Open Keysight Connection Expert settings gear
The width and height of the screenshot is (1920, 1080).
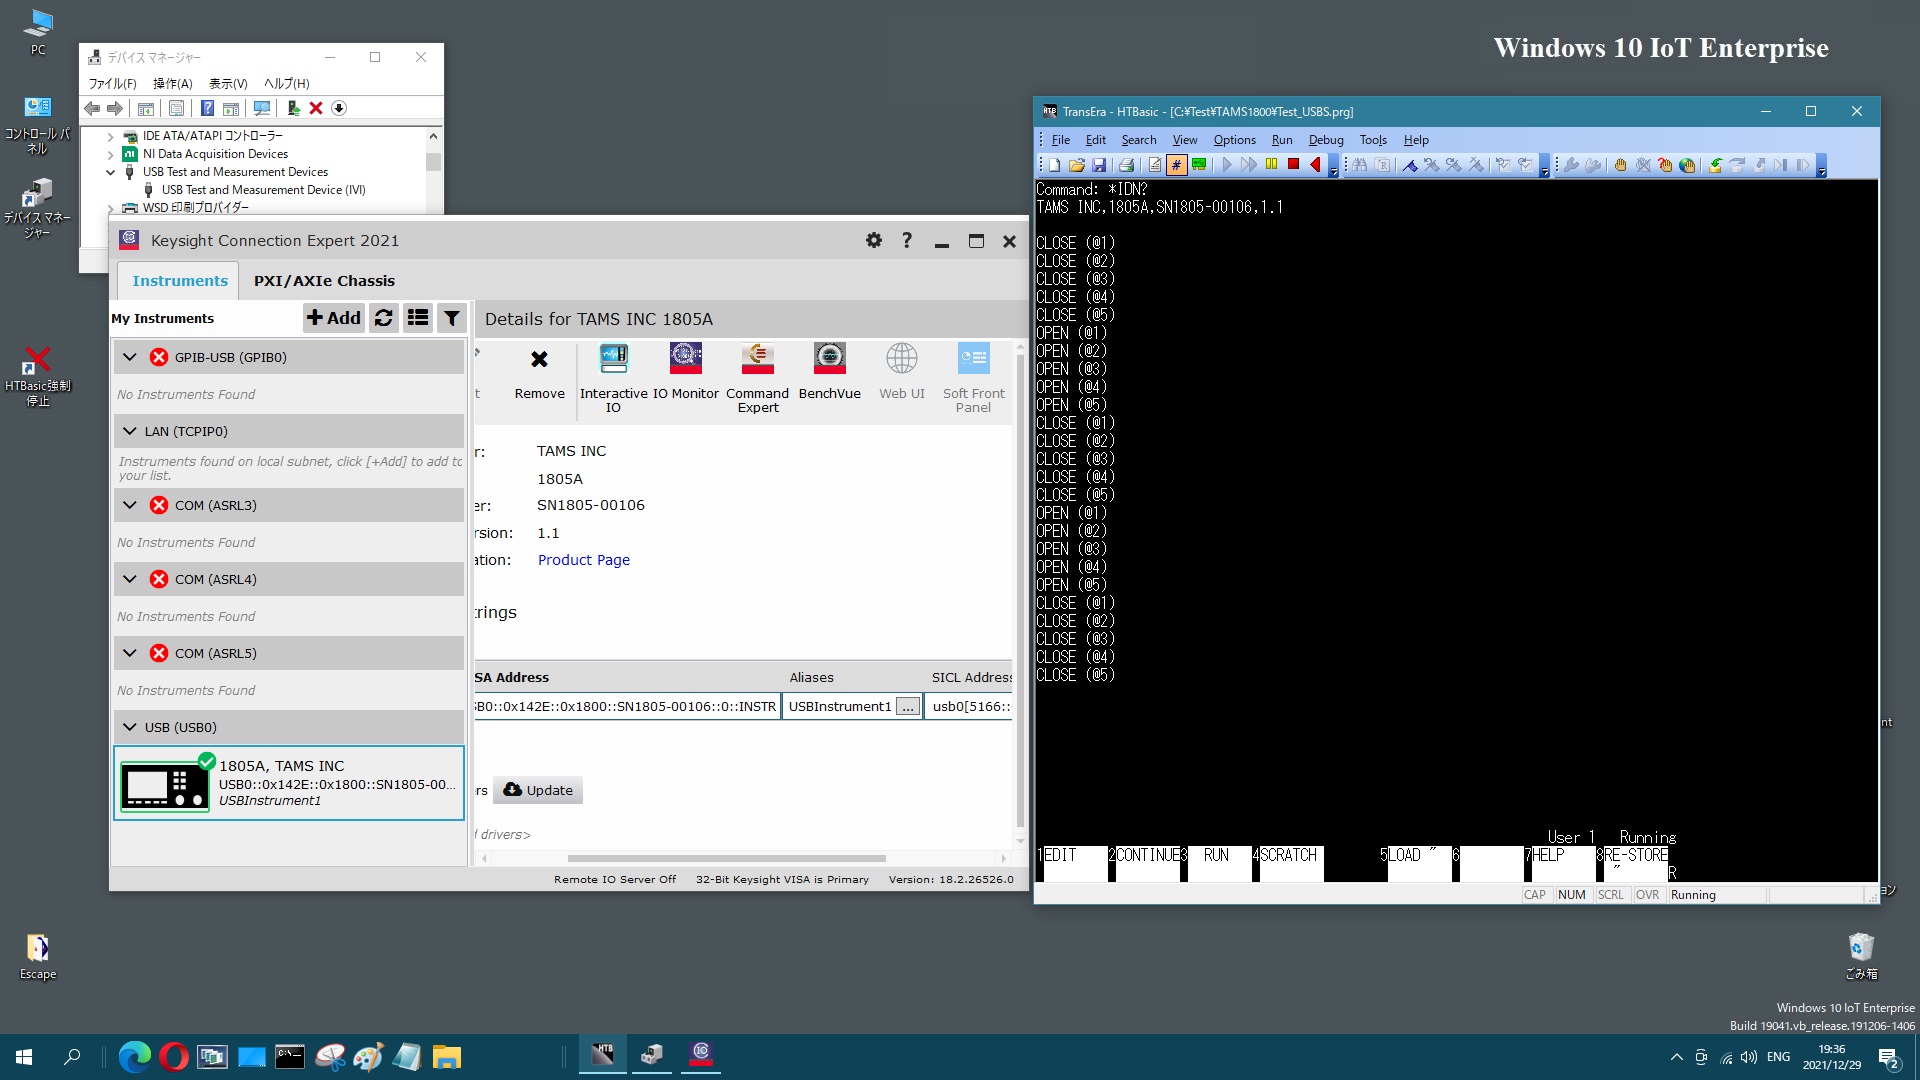(x=874, y=240)
